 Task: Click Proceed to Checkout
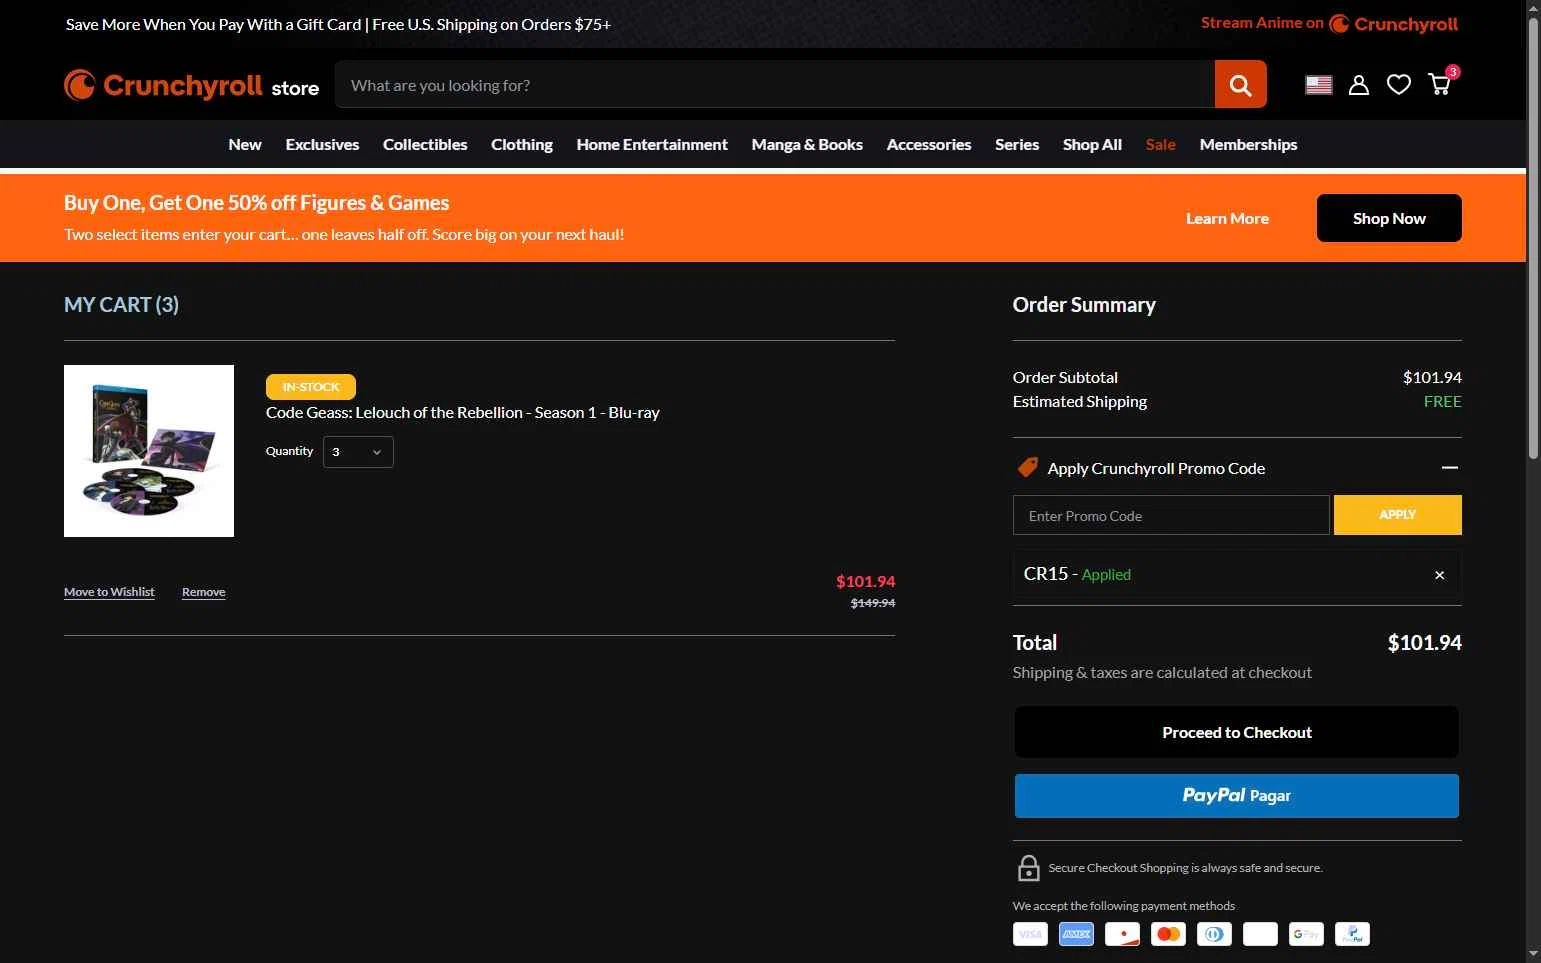[1237, 732]
